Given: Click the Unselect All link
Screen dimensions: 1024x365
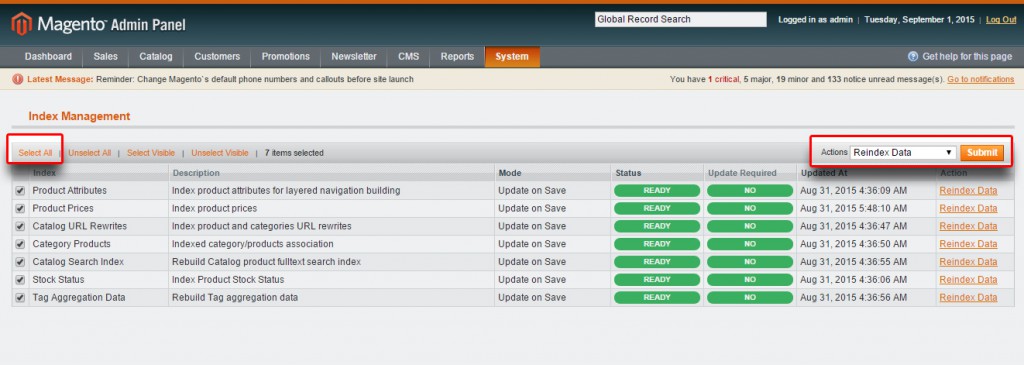Looking at the screenshot, I should pos(89,153).
